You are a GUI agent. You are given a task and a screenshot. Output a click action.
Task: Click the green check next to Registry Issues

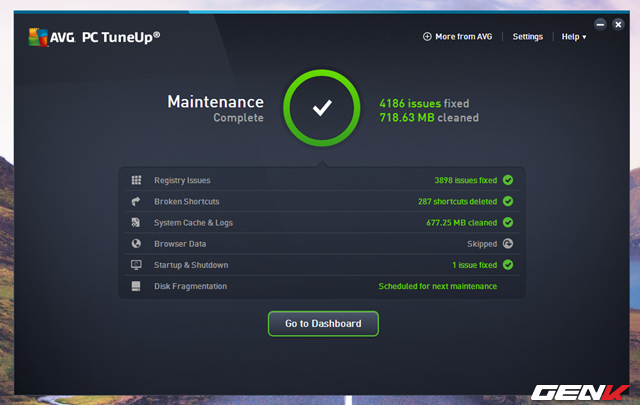[508, 180]
